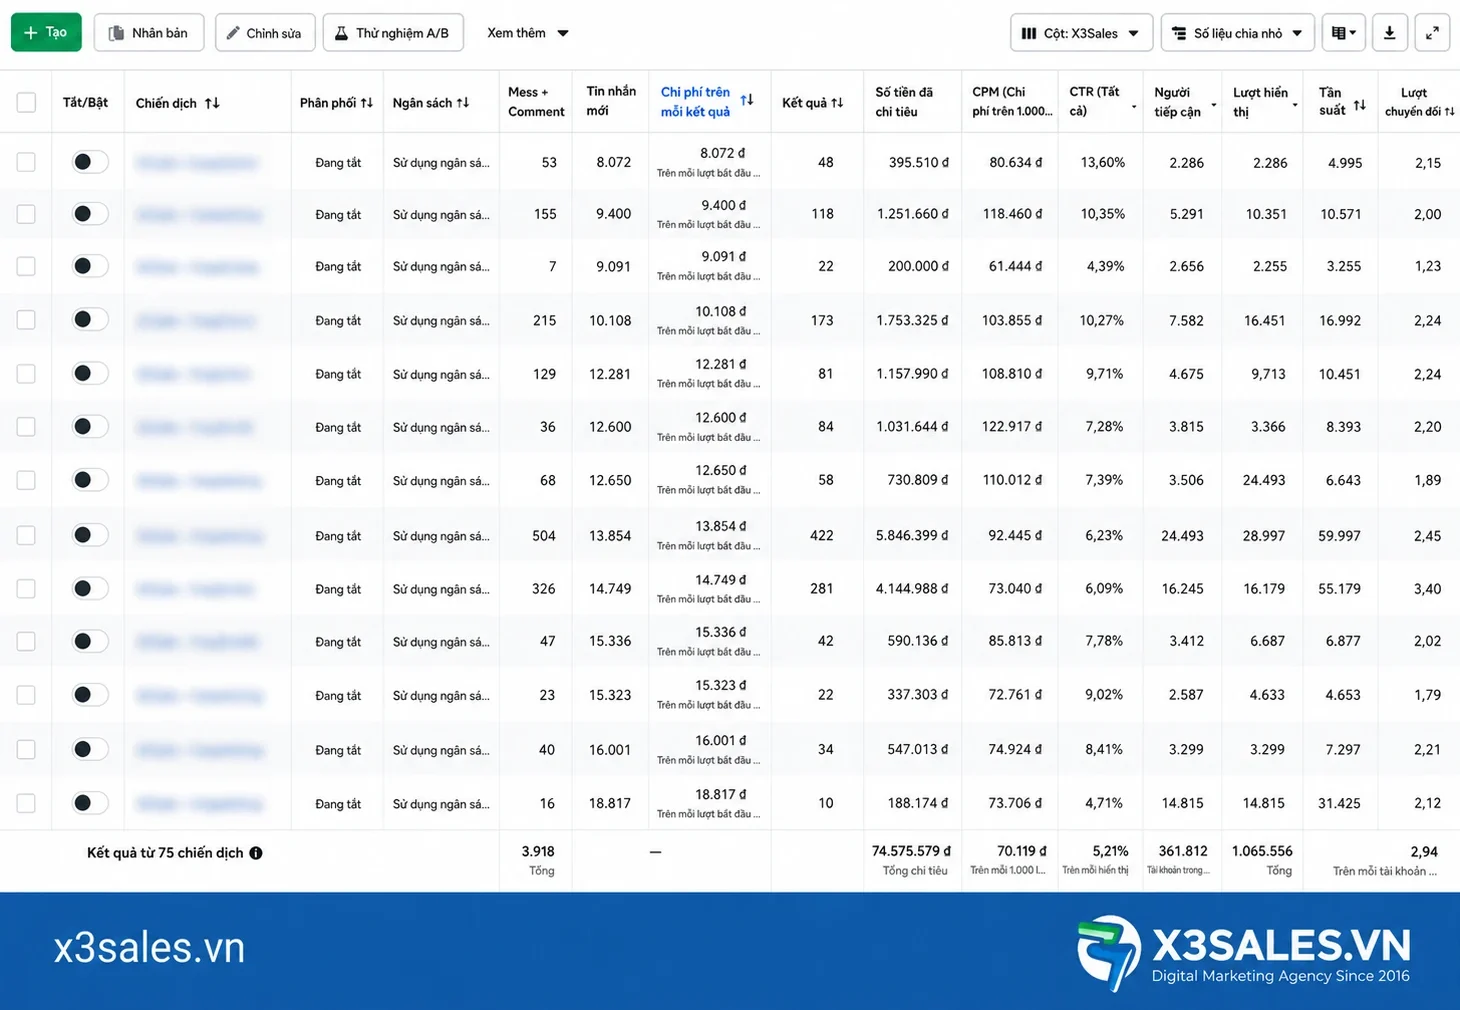Select checkbox of the 395.510 đ row

[26, 162]
